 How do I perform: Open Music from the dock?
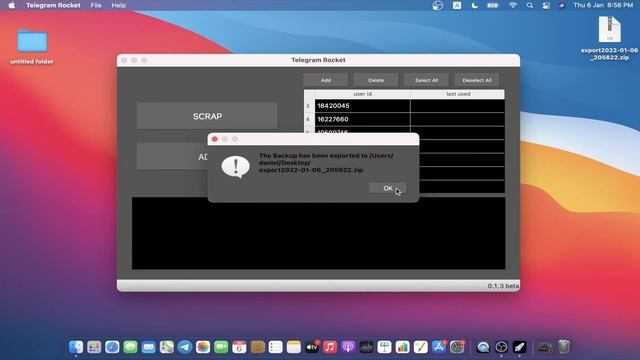(x=330, y=347)
